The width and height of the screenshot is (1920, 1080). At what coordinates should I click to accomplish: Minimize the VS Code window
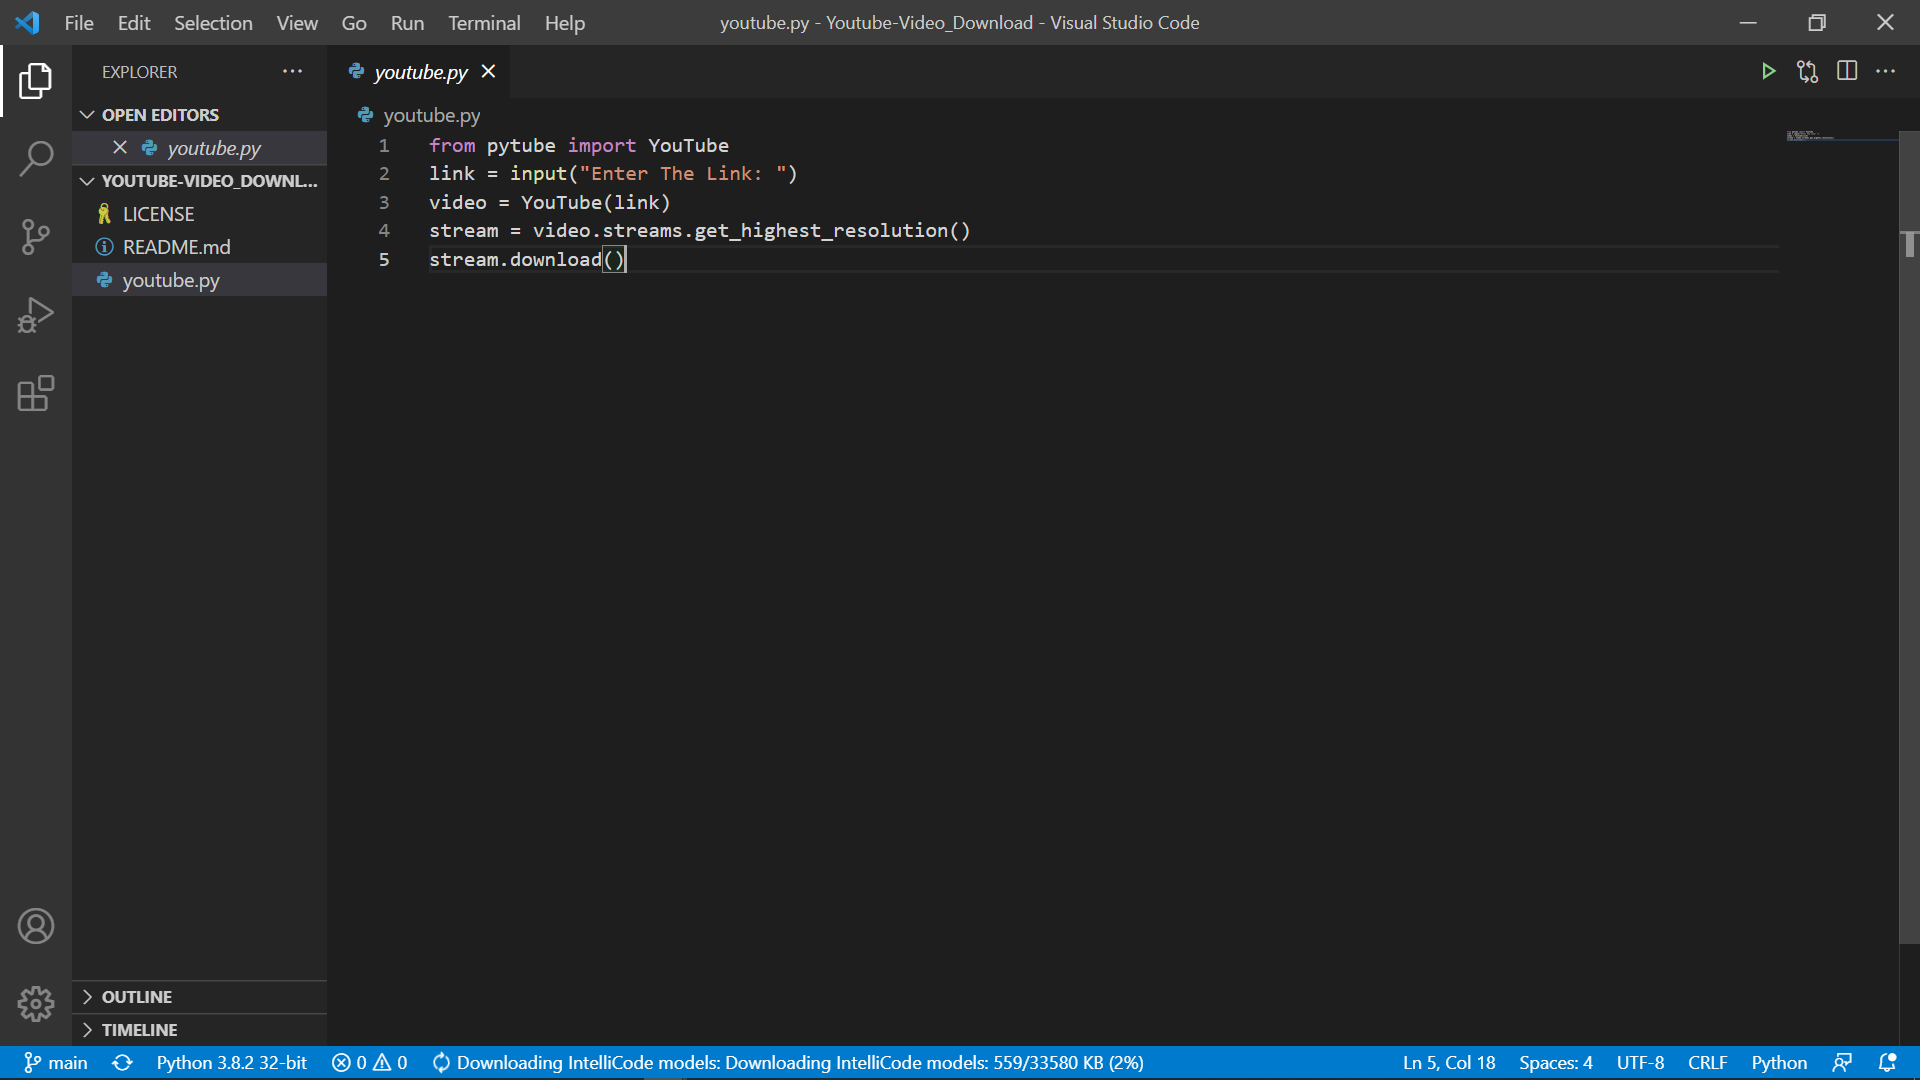1748,22
